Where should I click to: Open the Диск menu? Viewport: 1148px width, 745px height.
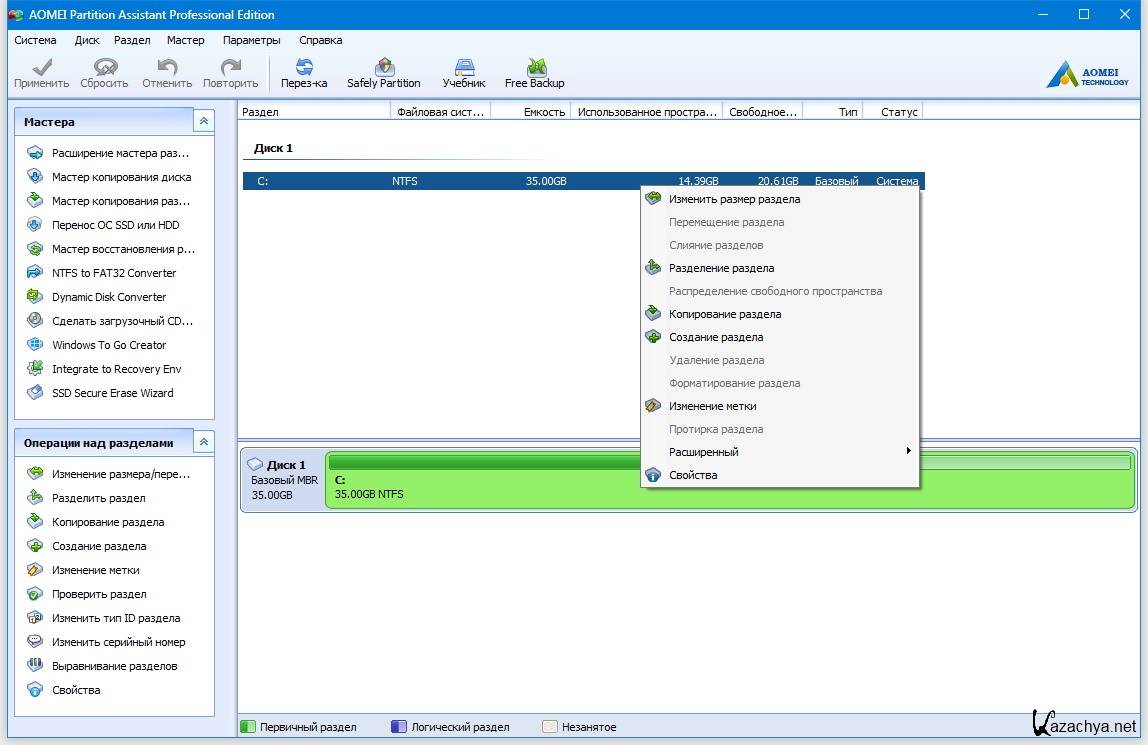(87, 40)
